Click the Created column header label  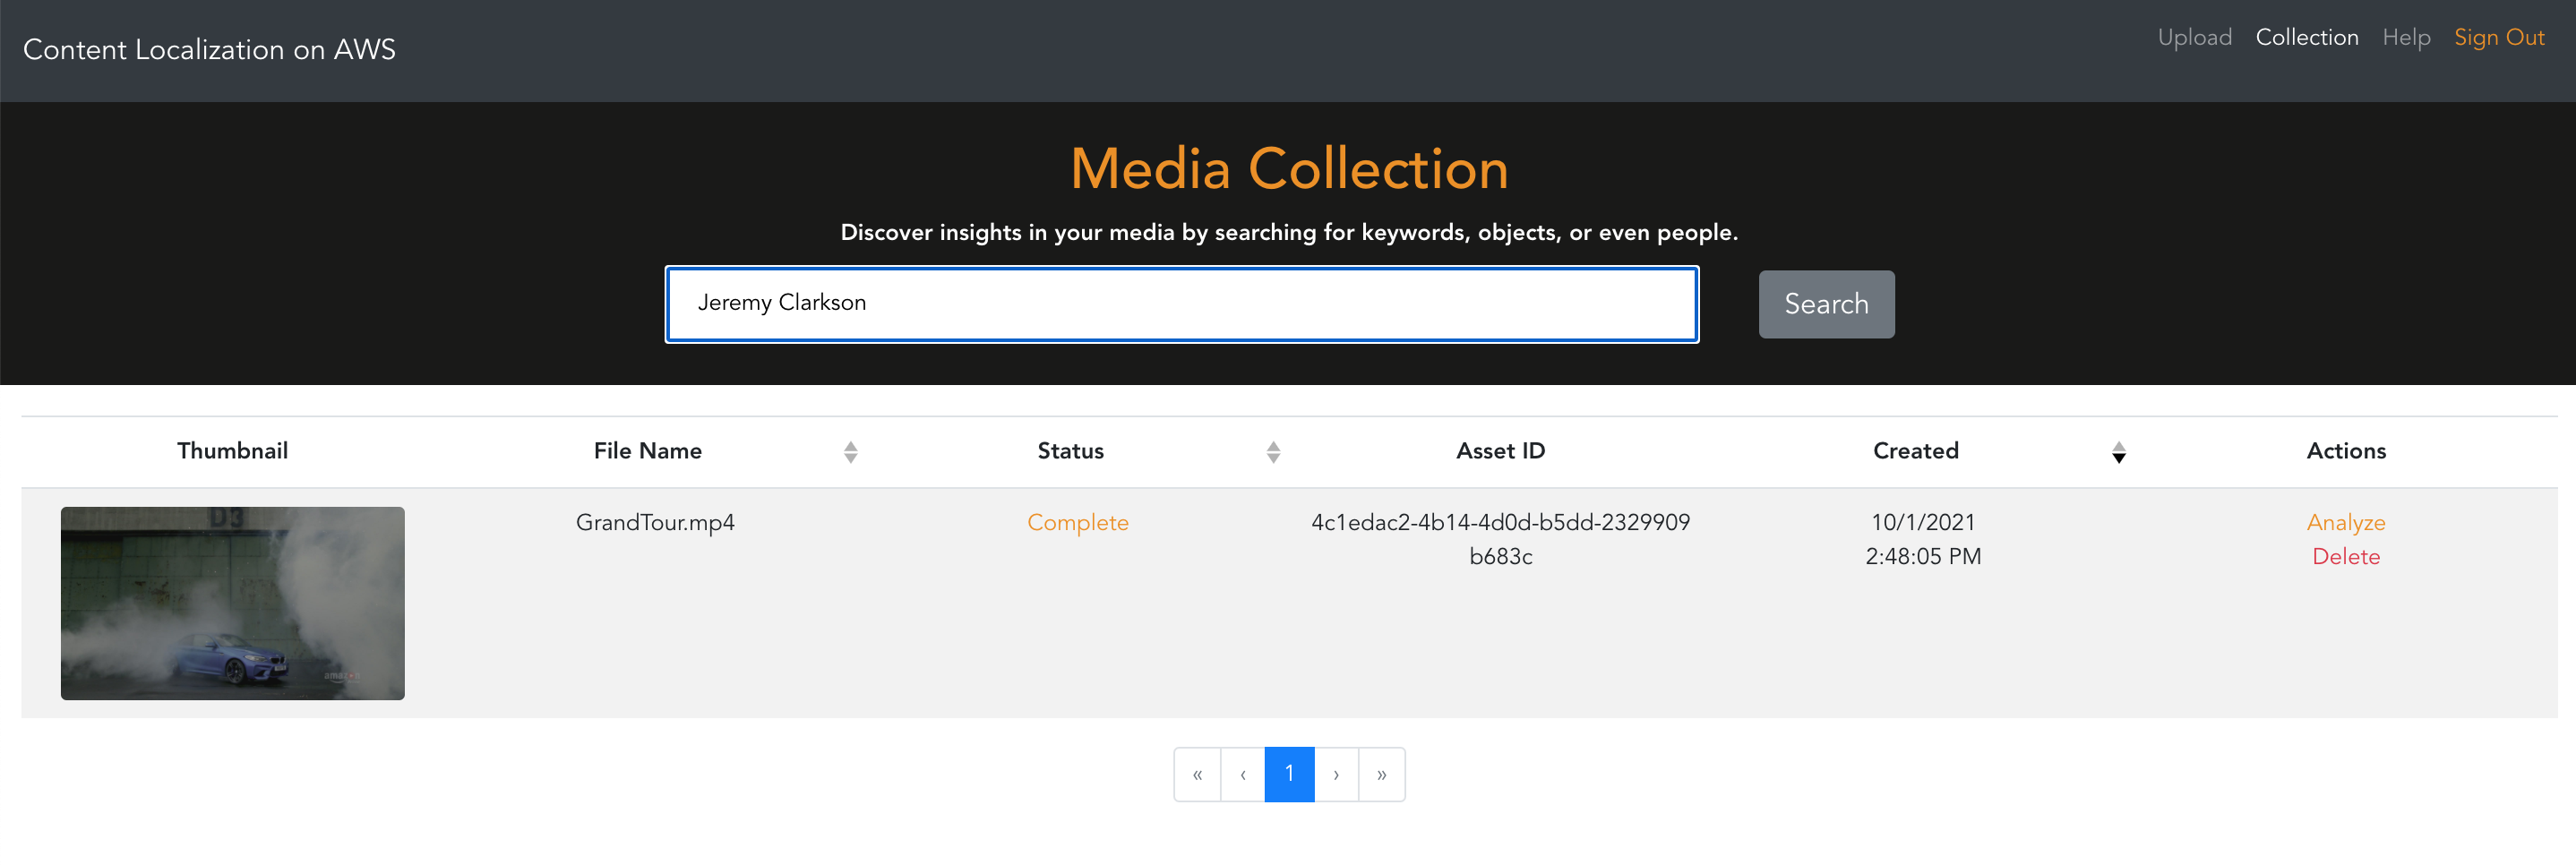pos(1915,451)
